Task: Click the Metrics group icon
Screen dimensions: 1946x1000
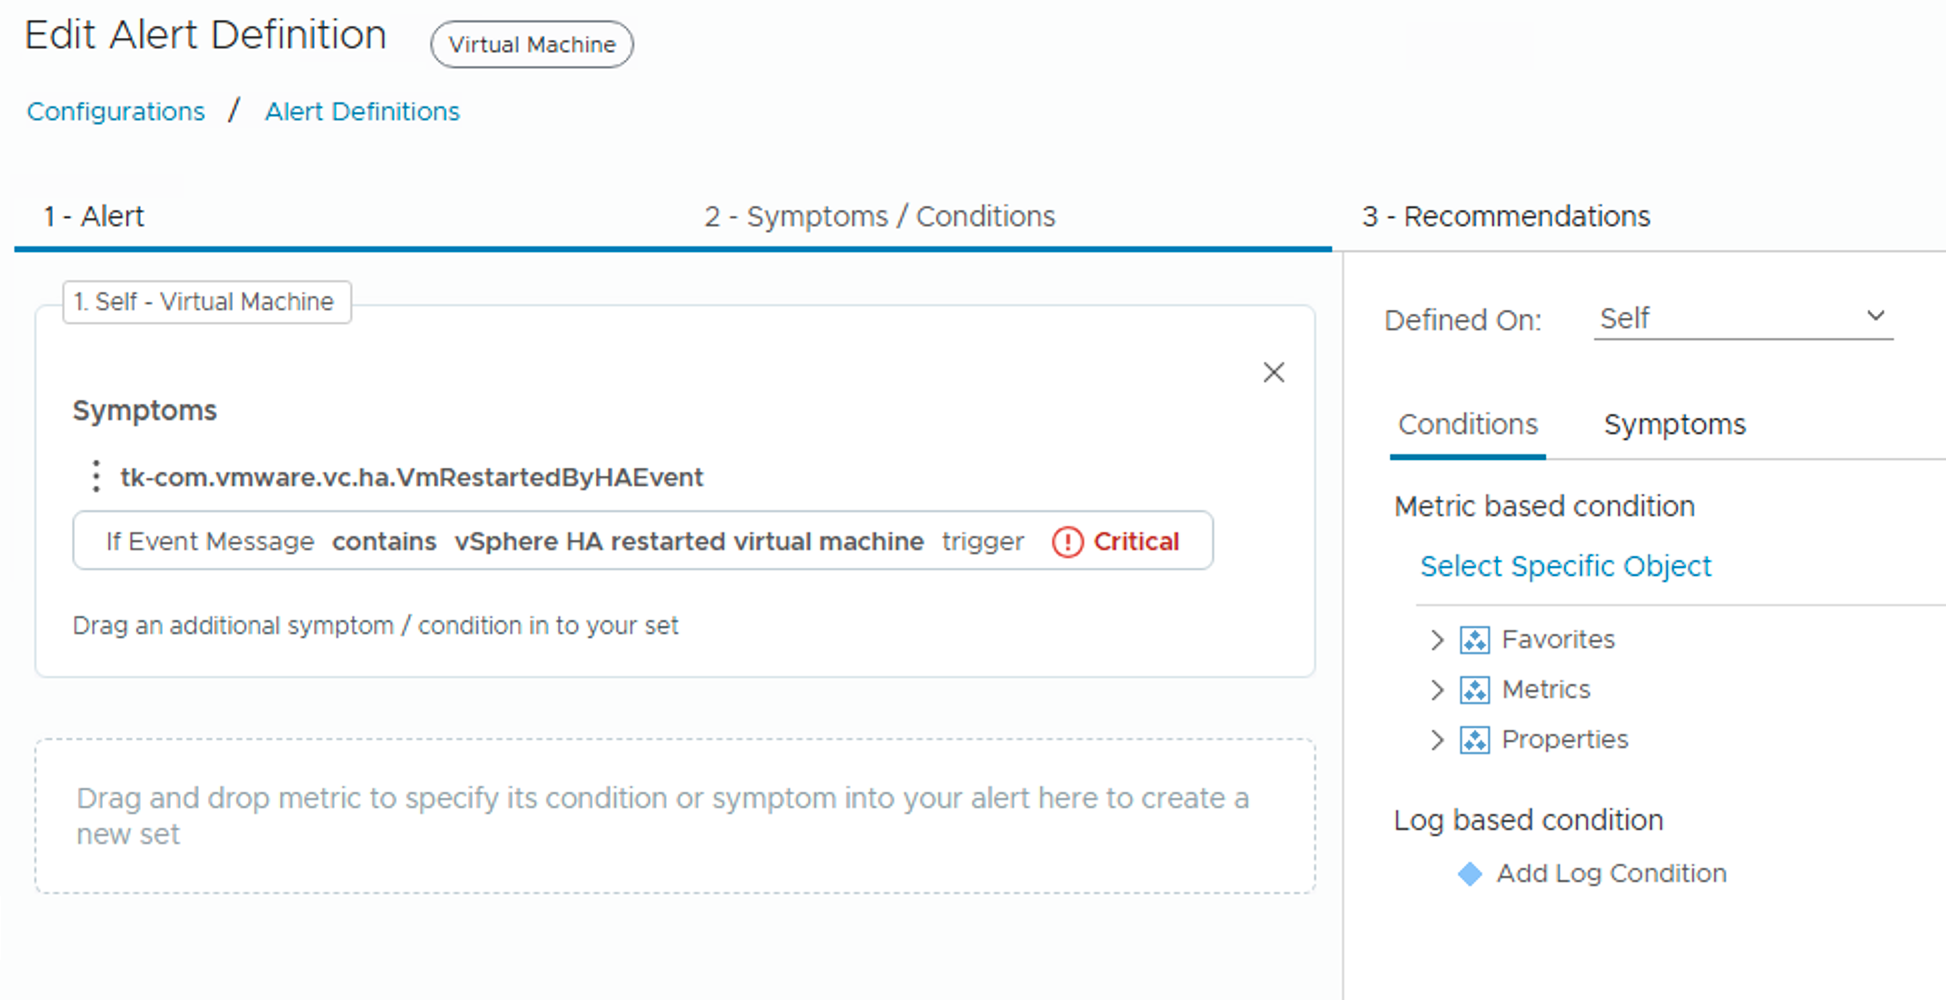Action: point(1474,690)
